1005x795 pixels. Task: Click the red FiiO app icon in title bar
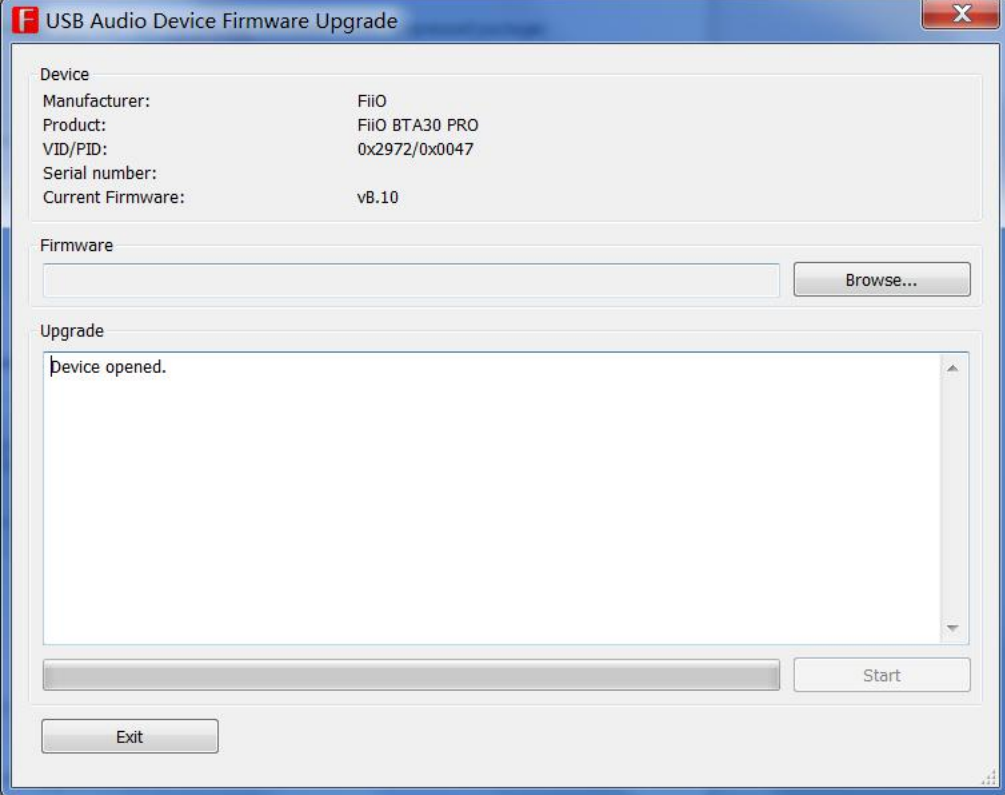click(x=25, y=20)
